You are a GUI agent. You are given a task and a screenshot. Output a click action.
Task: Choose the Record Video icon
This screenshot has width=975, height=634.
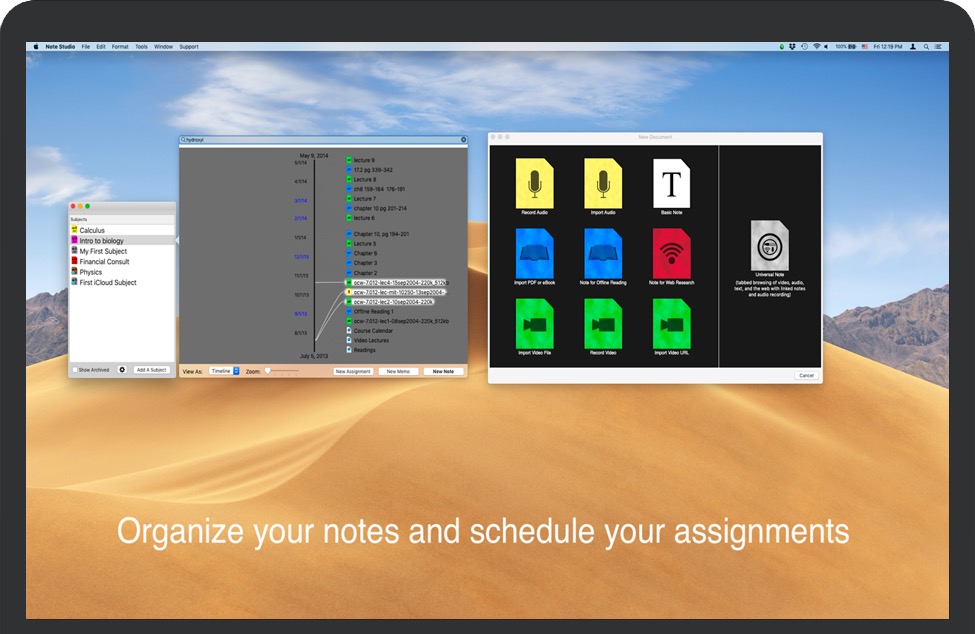click(603, 324)
